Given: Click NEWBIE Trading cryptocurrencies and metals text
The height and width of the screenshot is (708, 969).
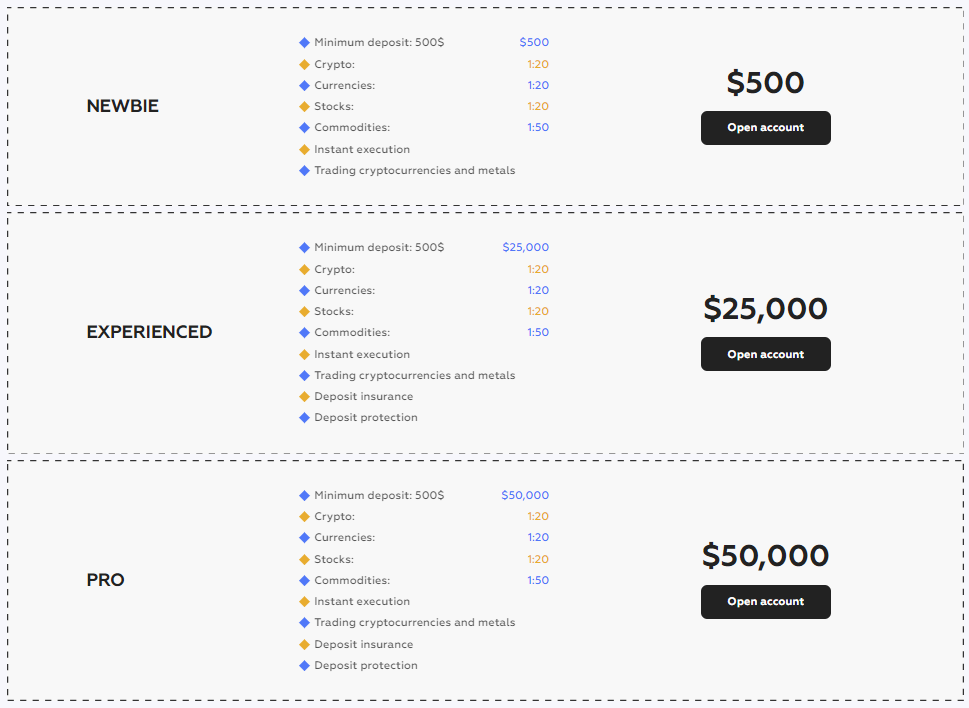Looking at the screenshot, I should 414,171.
